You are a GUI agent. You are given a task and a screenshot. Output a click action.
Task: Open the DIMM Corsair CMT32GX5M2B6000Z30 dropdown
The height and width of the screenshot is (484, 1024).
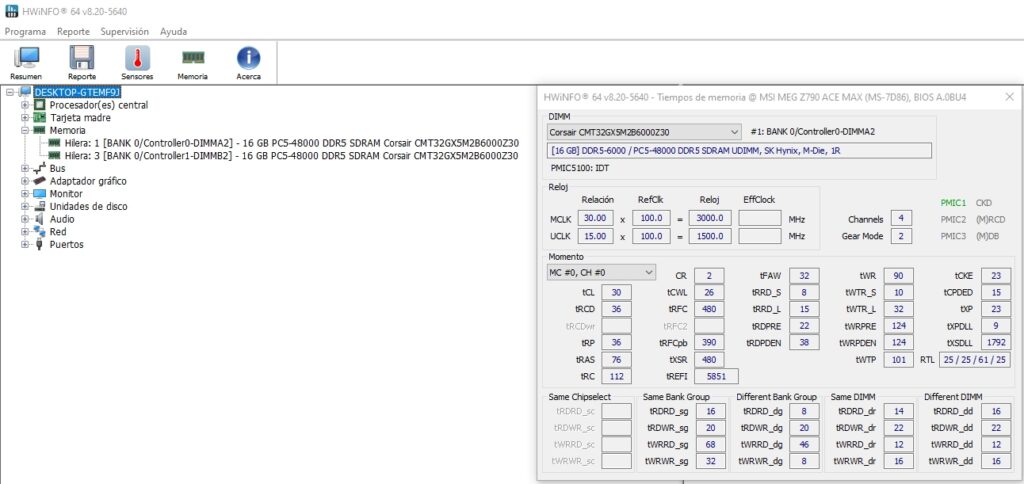644,132
